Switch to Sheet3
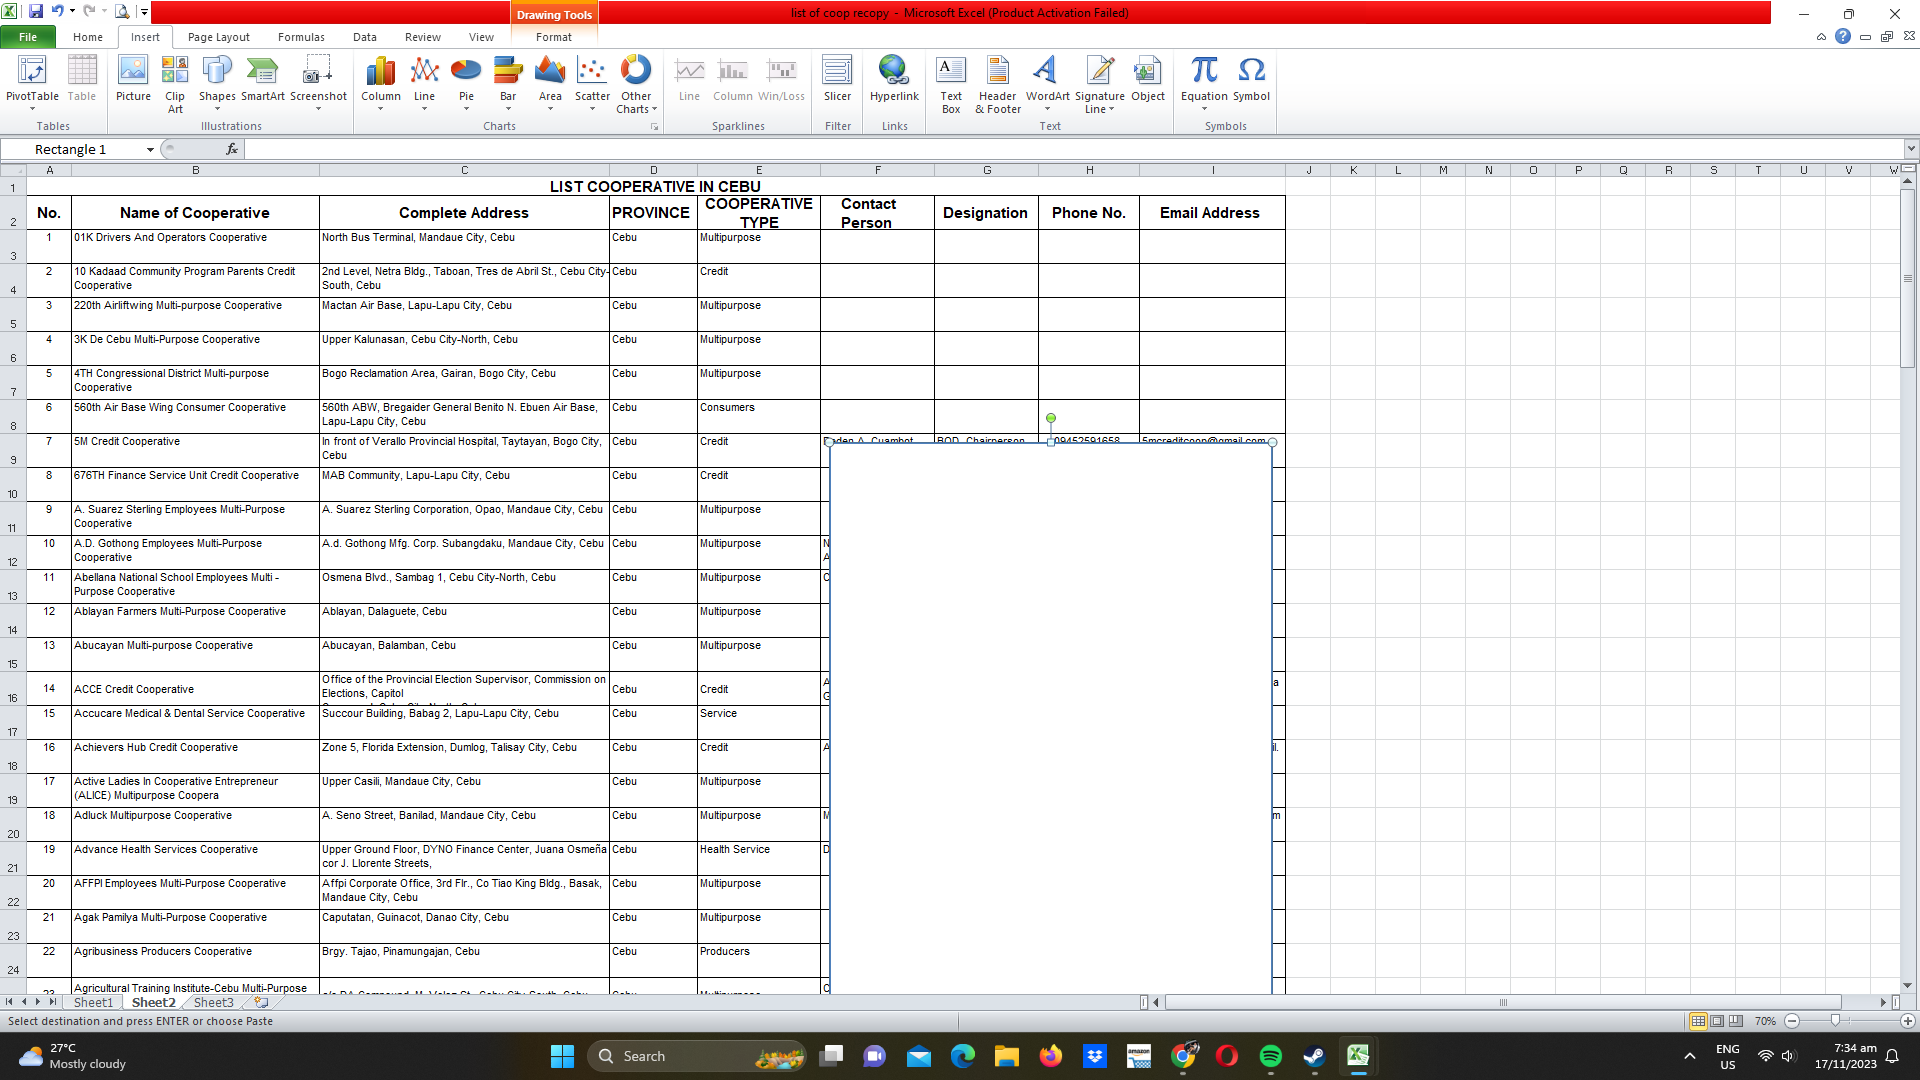Screen dimensions: 1920x1080 (x=213, y=1002)
